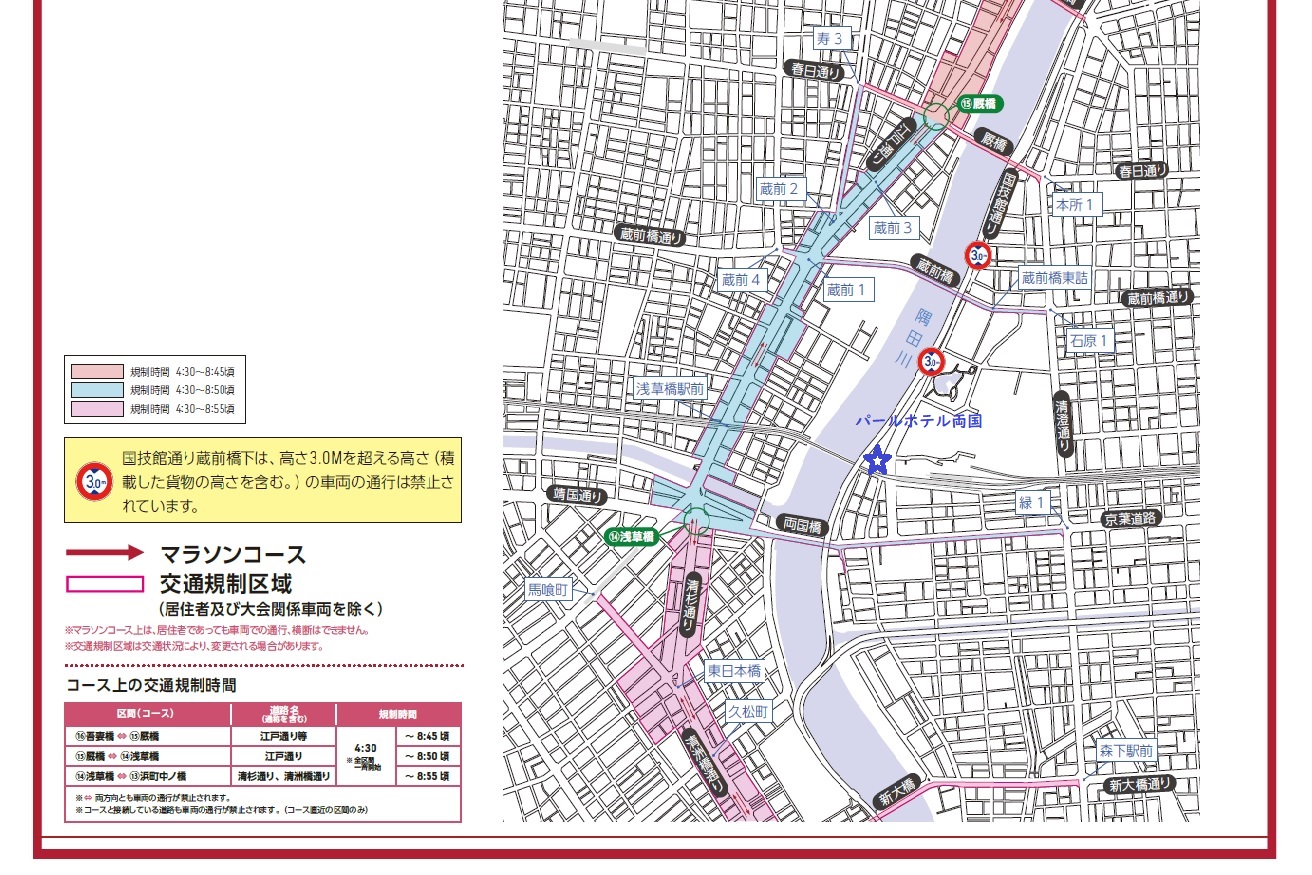Click the 清澄通り road label
1312x875 pixels.
click(1062, 424)
